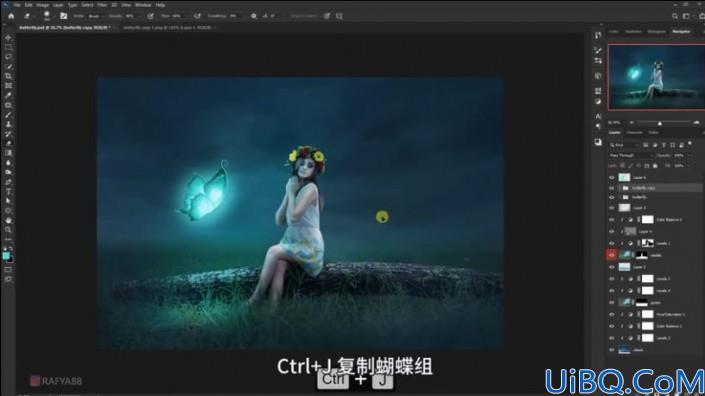Open the Image menu
Viewport: 705px width, 396px height.
(x=42, y=5)
